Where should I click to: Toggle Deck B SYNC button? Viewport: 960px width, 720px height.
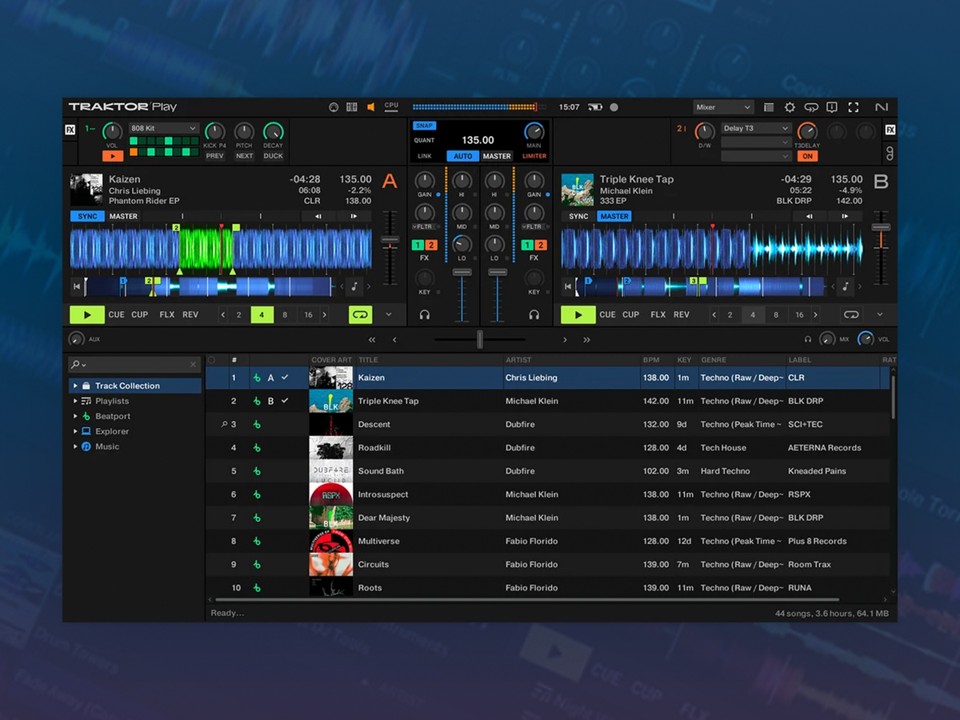[x=578, y=216]
